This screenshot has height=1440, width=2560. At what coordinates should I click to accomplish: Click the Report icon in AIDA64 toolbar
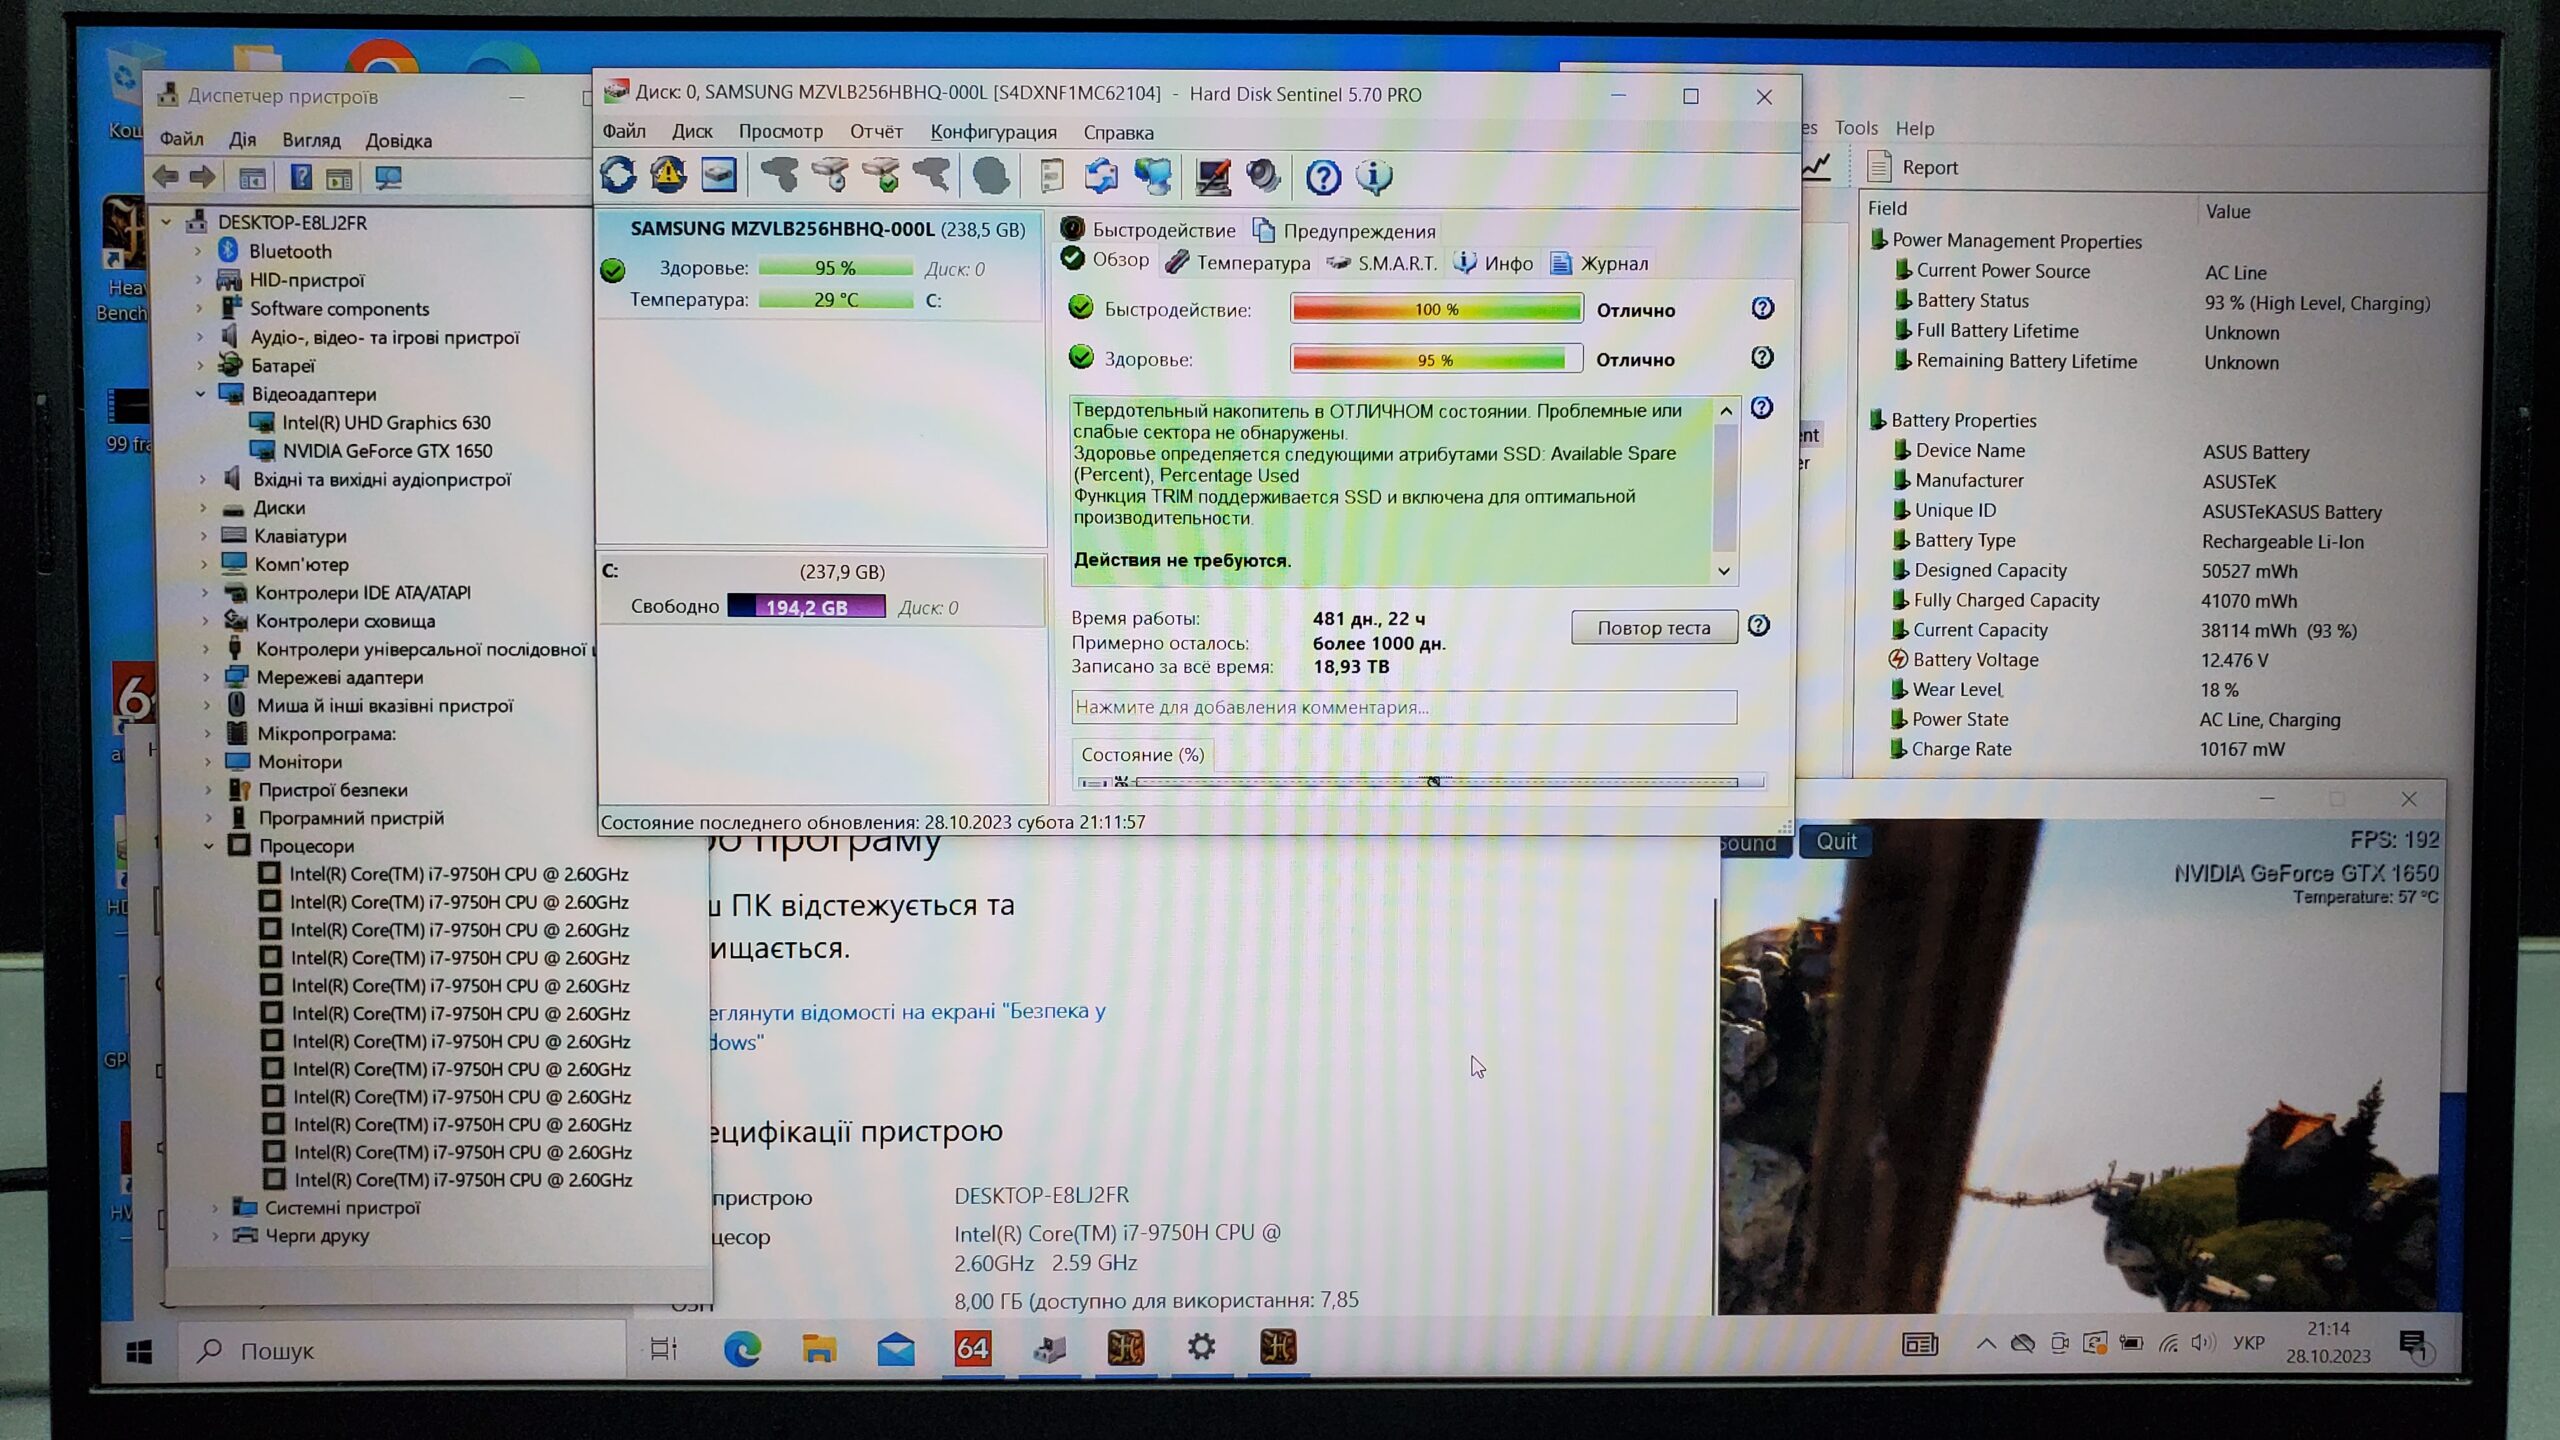pos(1880,167)
